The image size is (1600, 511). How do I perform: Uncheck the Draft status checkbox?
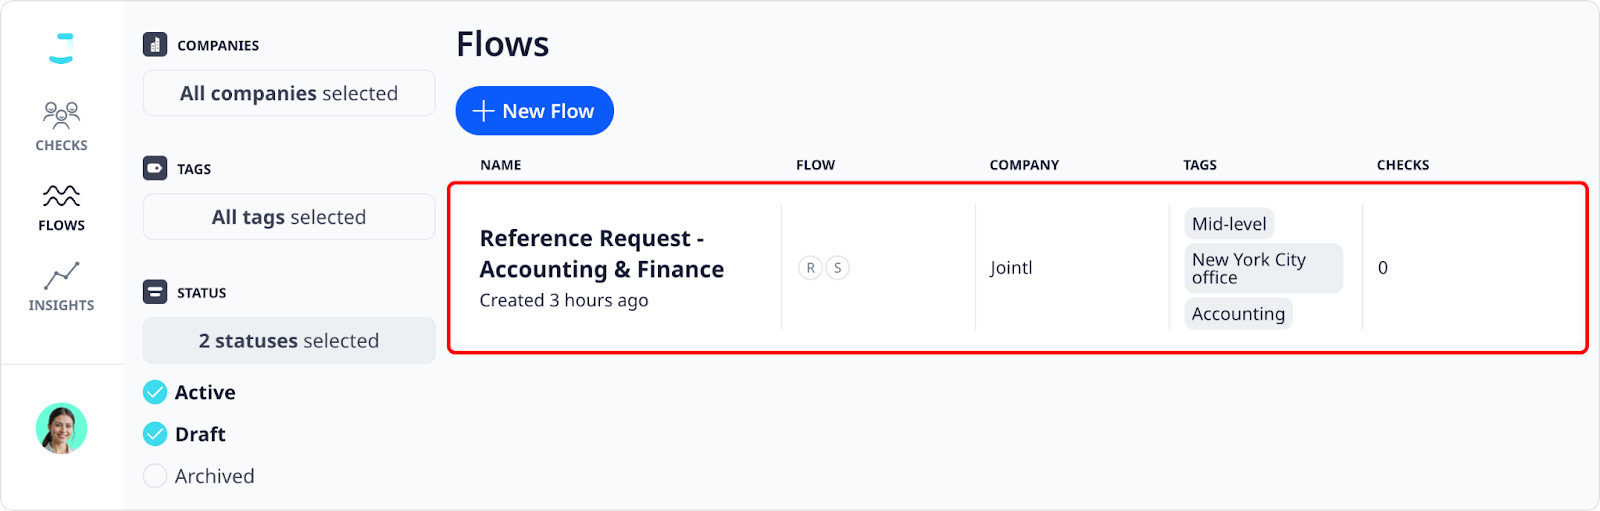[155, 434]
